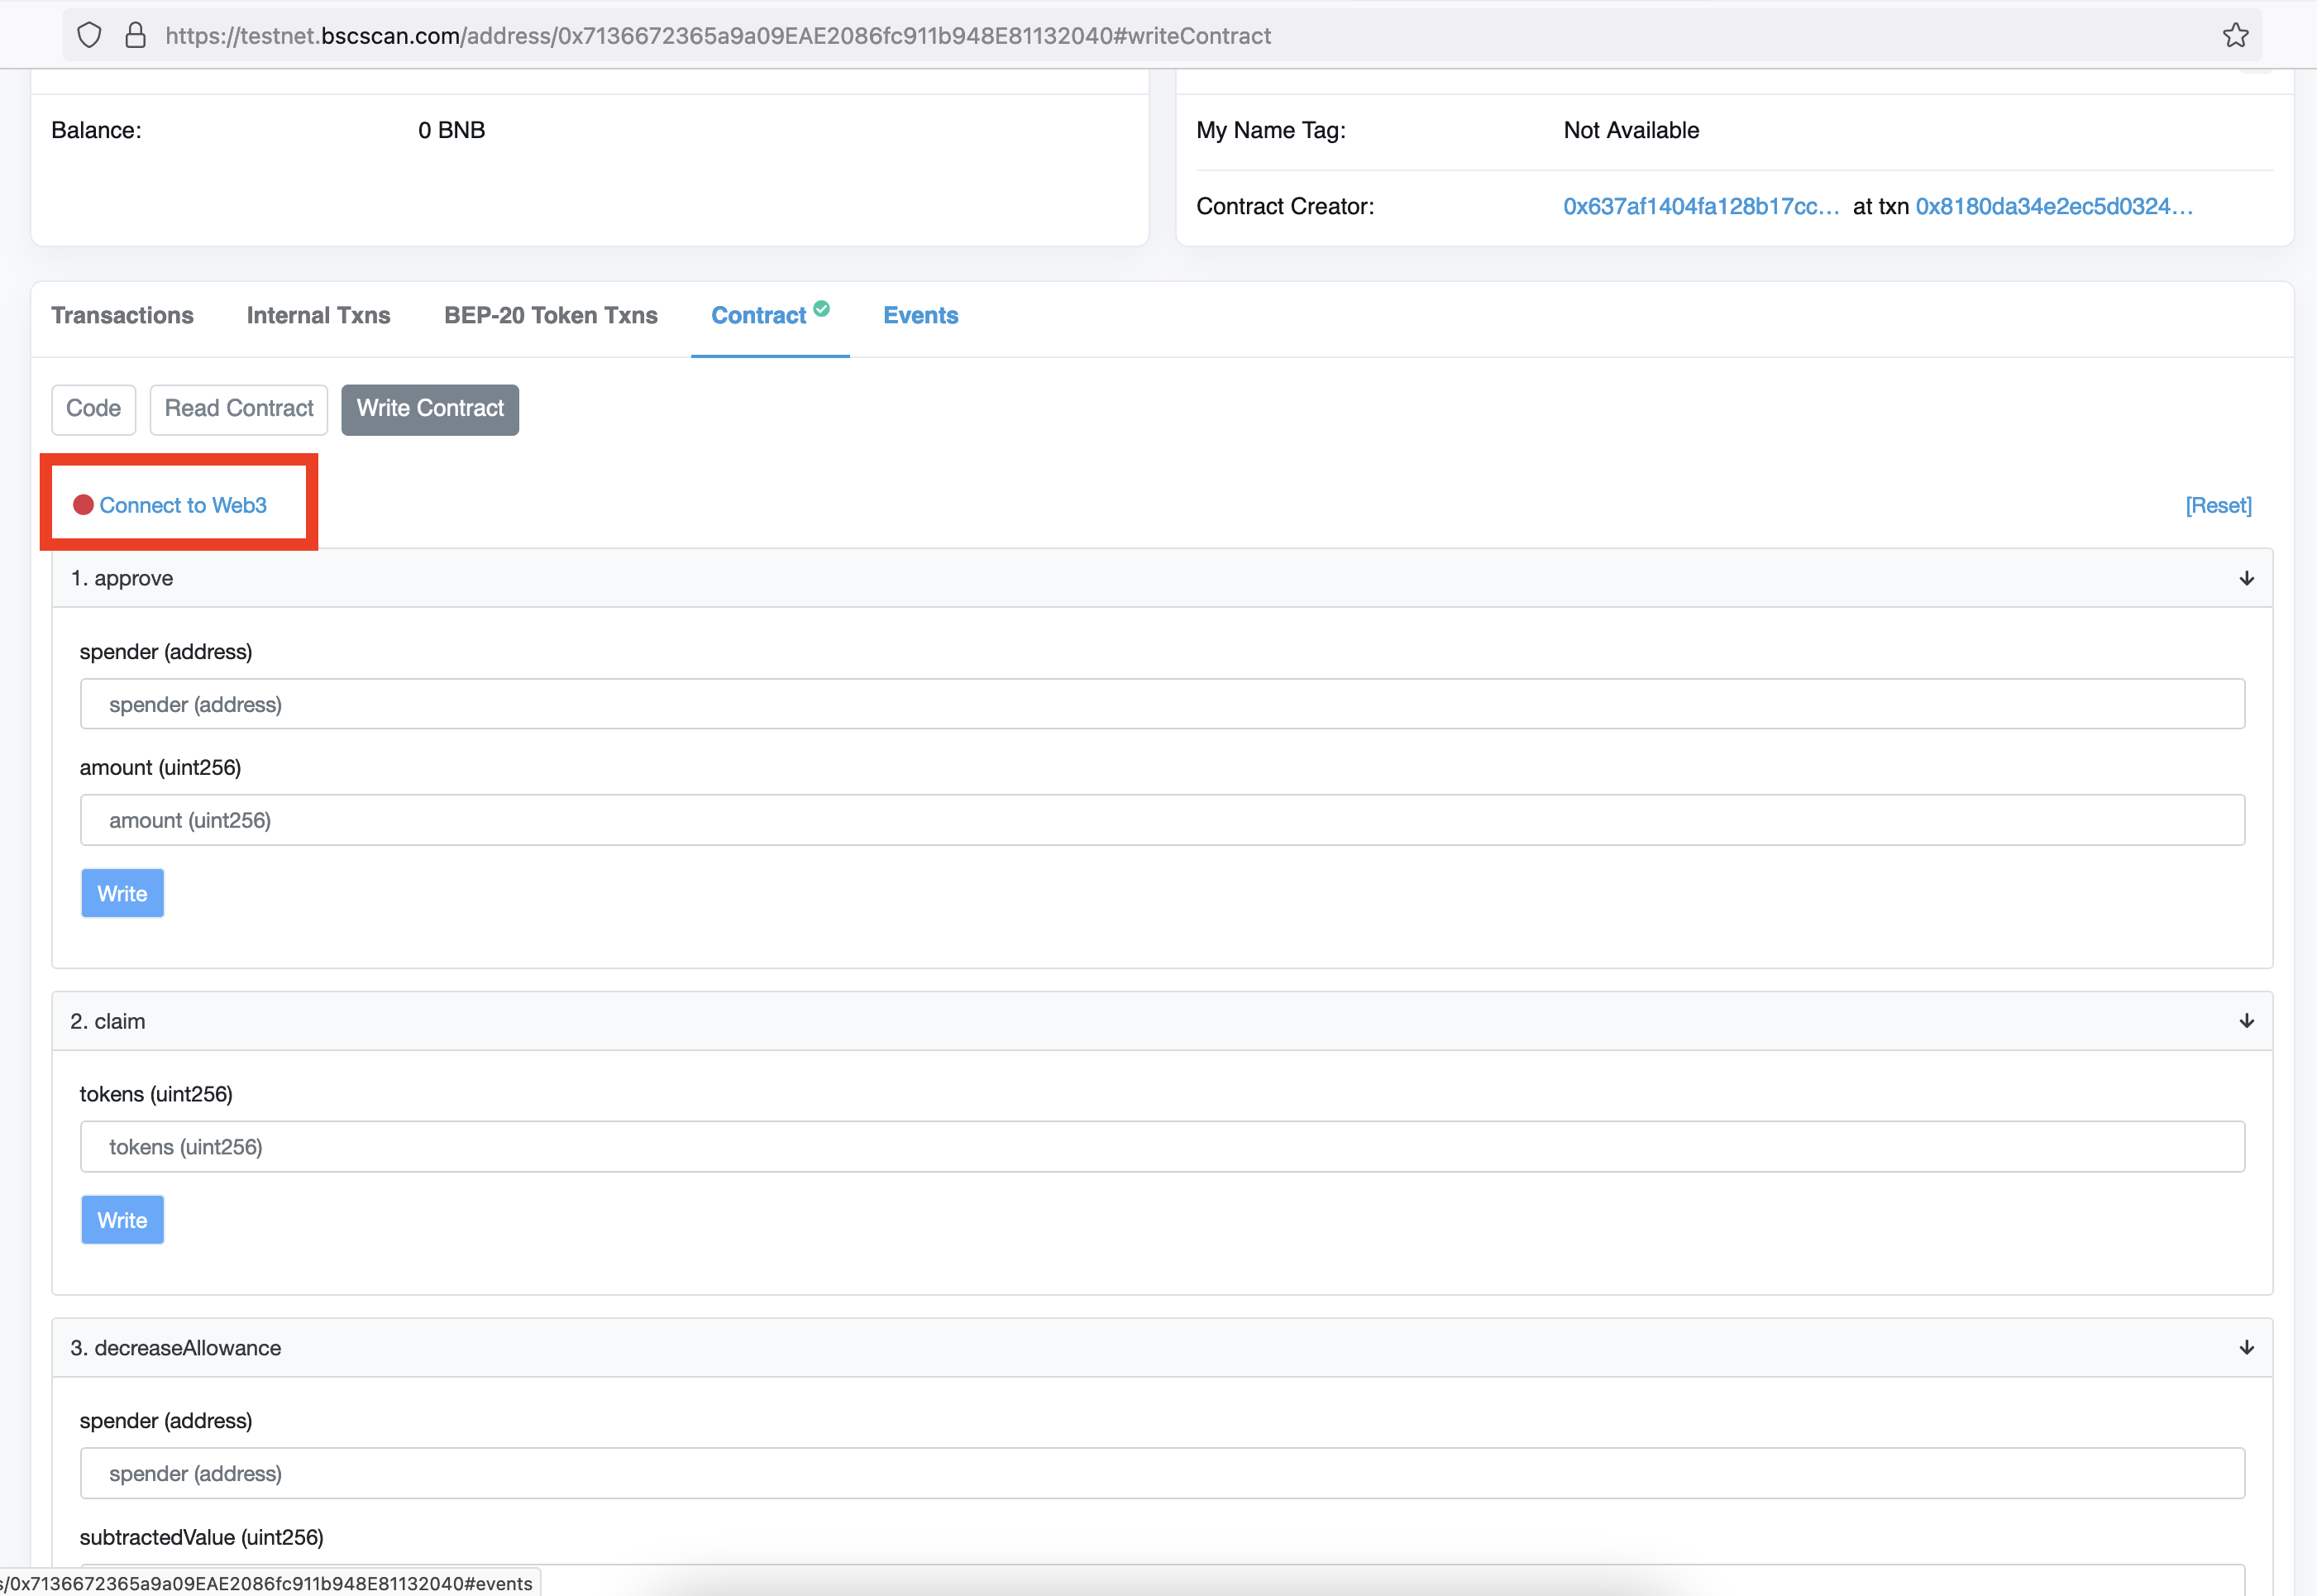Viewport: 2317px width, 1596px height.
Task: Click the browser URL address bar
Action: (1160, 36)
